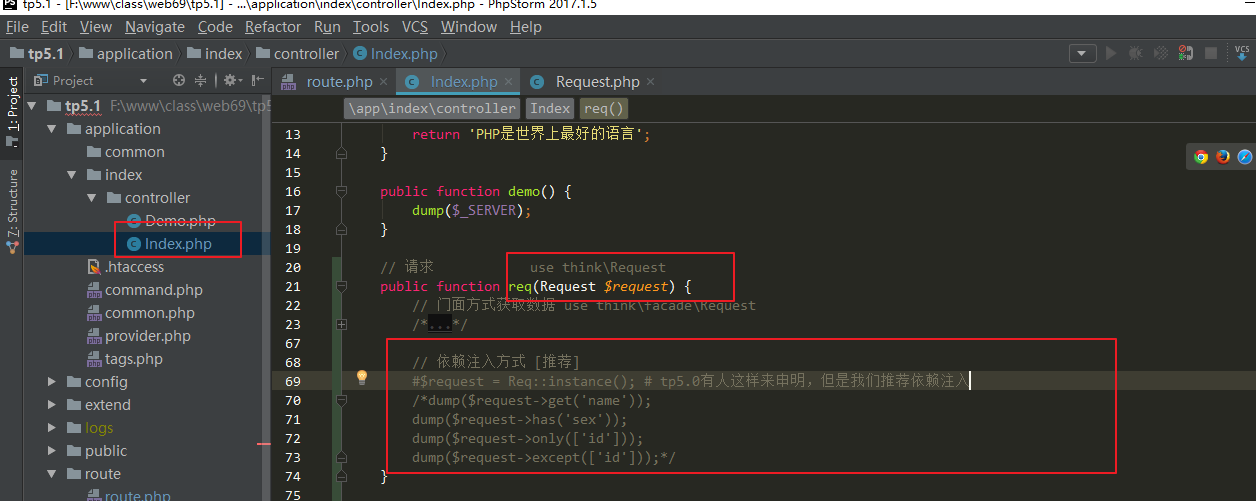Collapse all in the Project panel

point(201,80)
